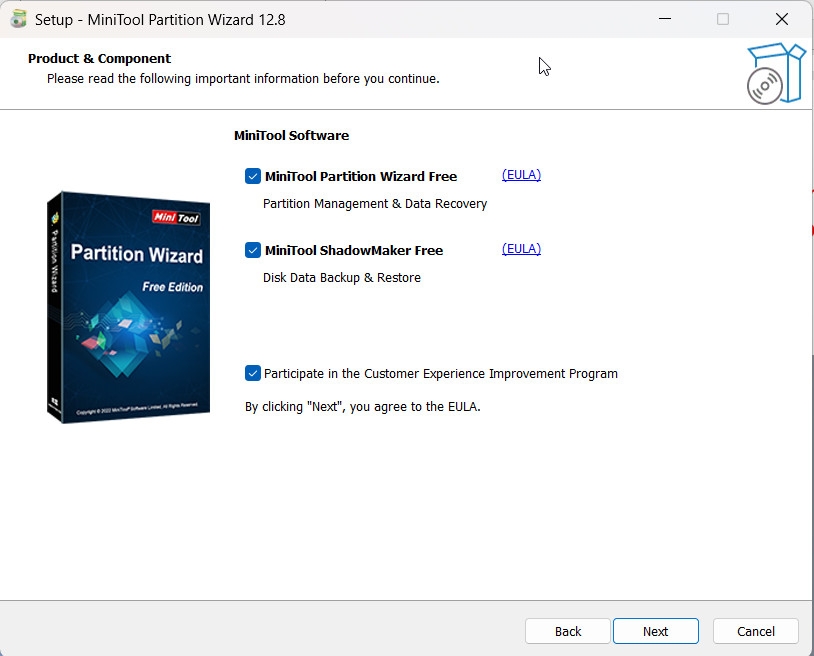
Task: Minimize the setup window
Action: click(x=665, y=19)
